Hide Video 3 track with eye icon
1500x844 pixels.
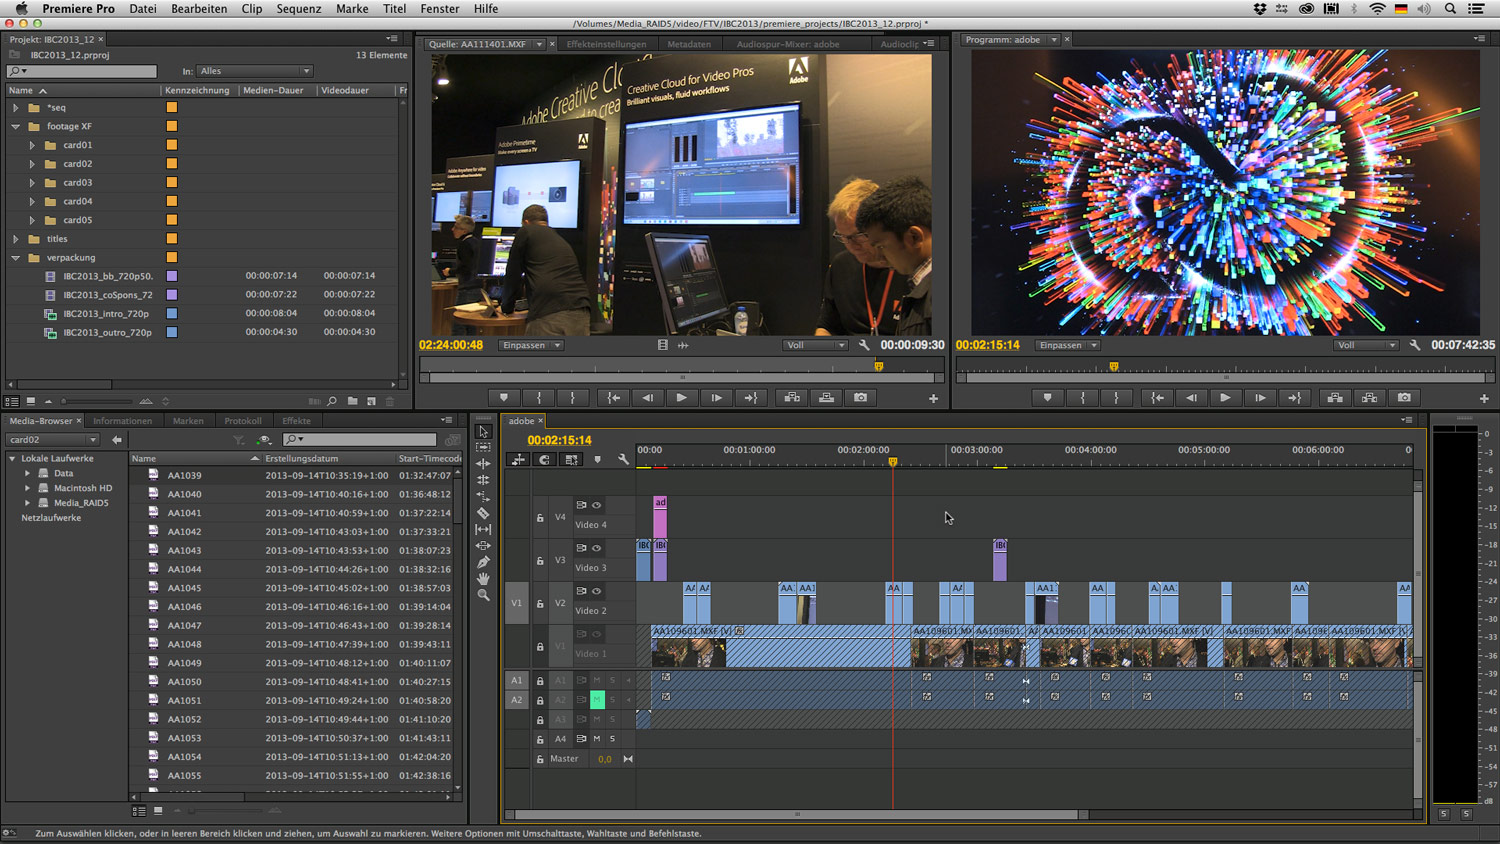click(x=597, y=548)
